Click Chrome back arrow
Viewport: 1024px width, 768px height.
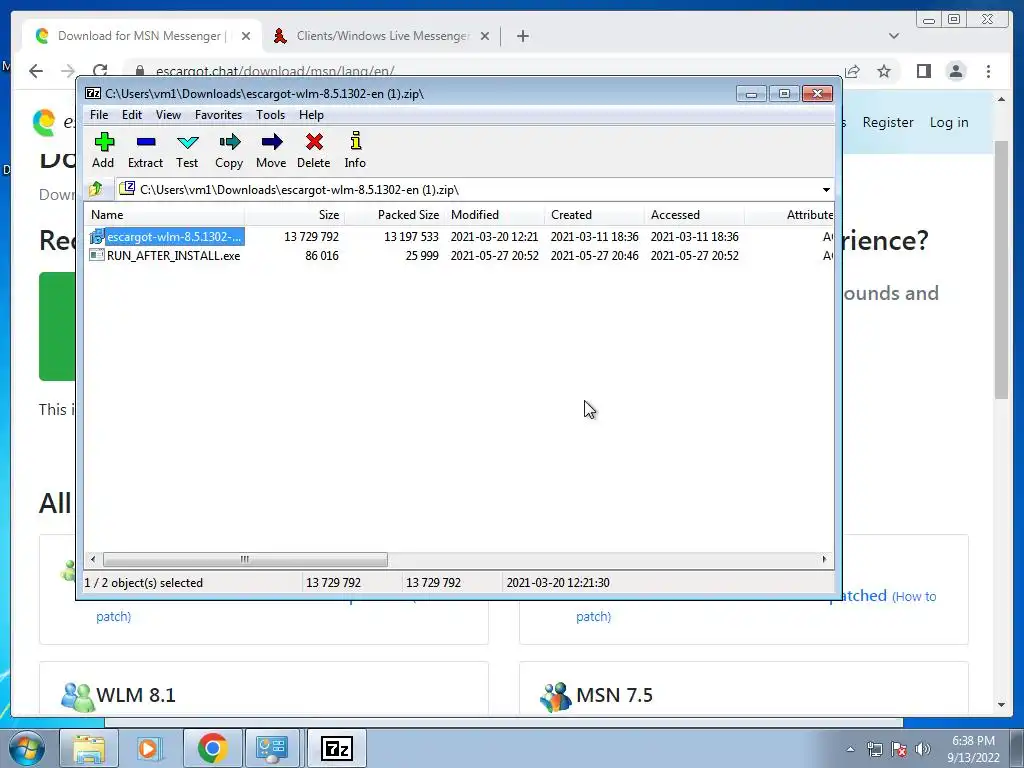coord(36,71)
